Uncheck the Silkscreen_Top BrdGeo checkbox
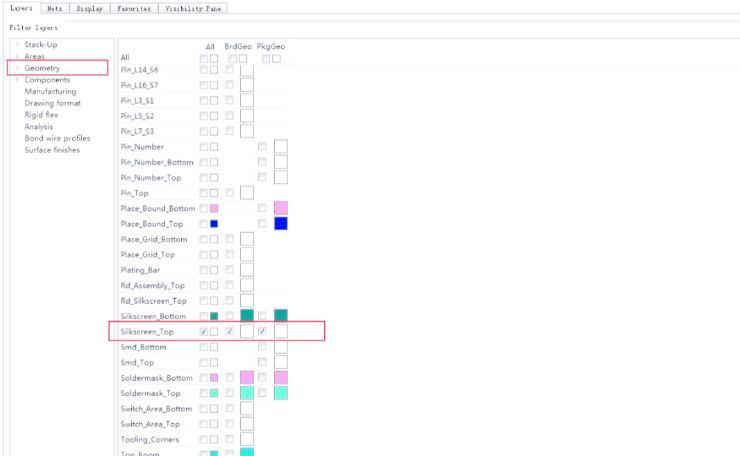This screenshot has height=456, width=740. pyautogui.click(x=230, y=331)
